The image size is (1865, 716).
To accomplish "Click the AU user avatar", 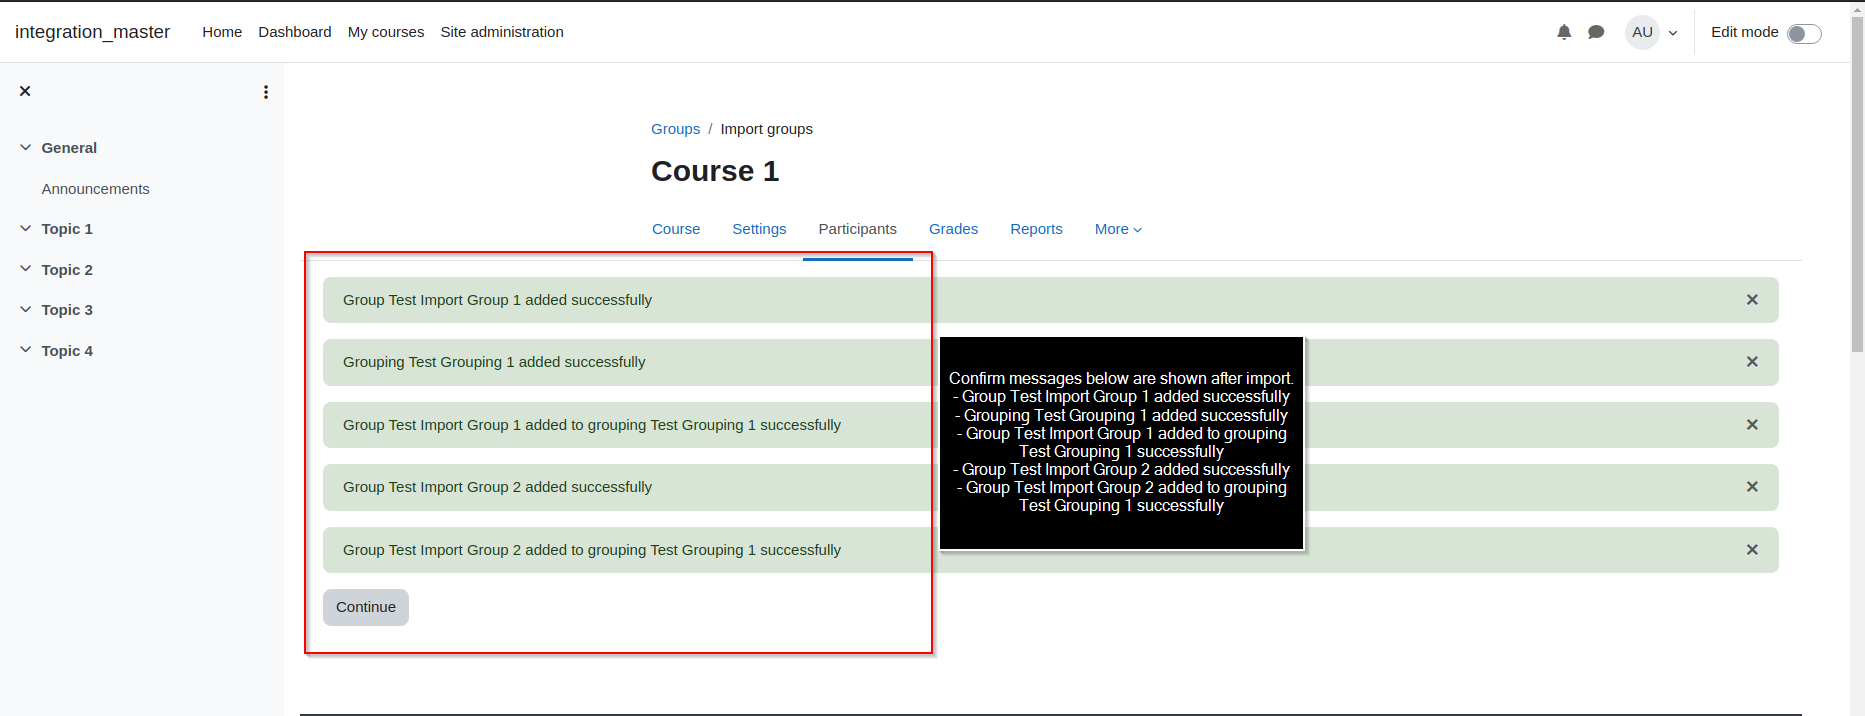I will pos(1642,32).
